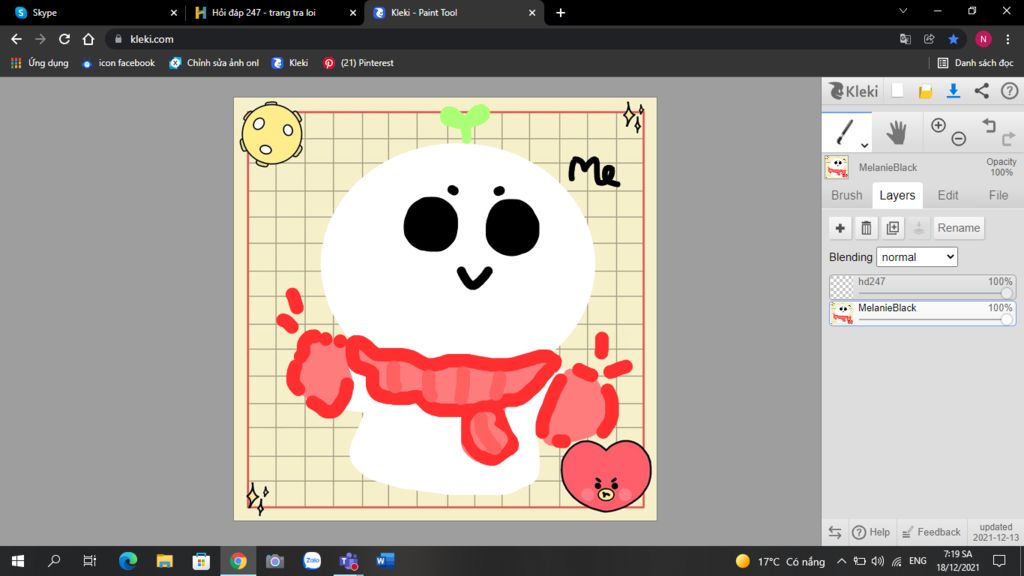Open an image file via folder icon
This screenshot has height=576, width=1024.
click(x=925, y=91)
